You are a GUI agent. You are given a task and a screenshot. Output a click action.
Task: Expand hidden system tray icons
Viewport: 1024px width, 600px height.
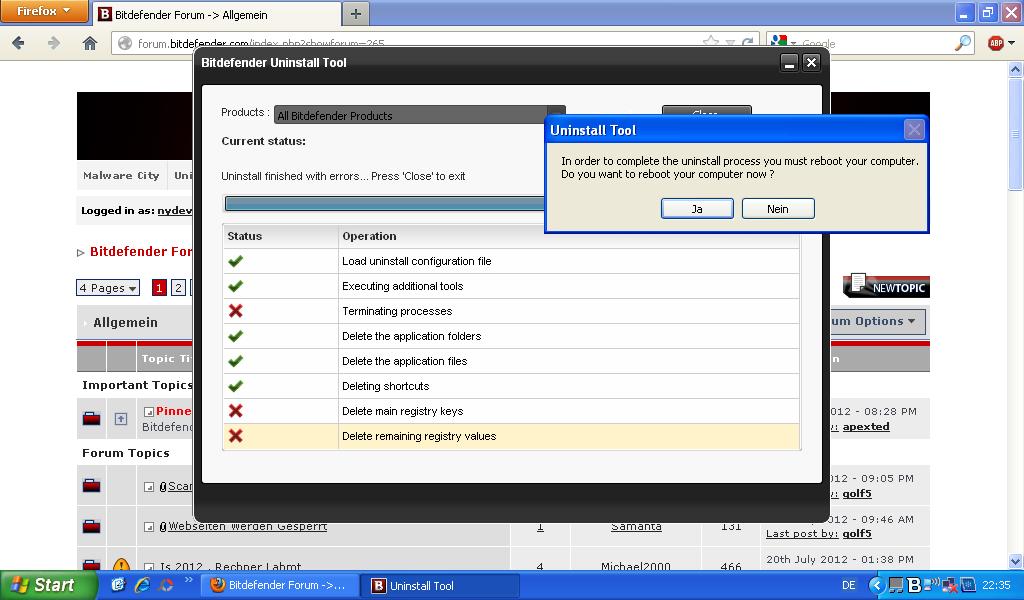[x=877, y=586]
